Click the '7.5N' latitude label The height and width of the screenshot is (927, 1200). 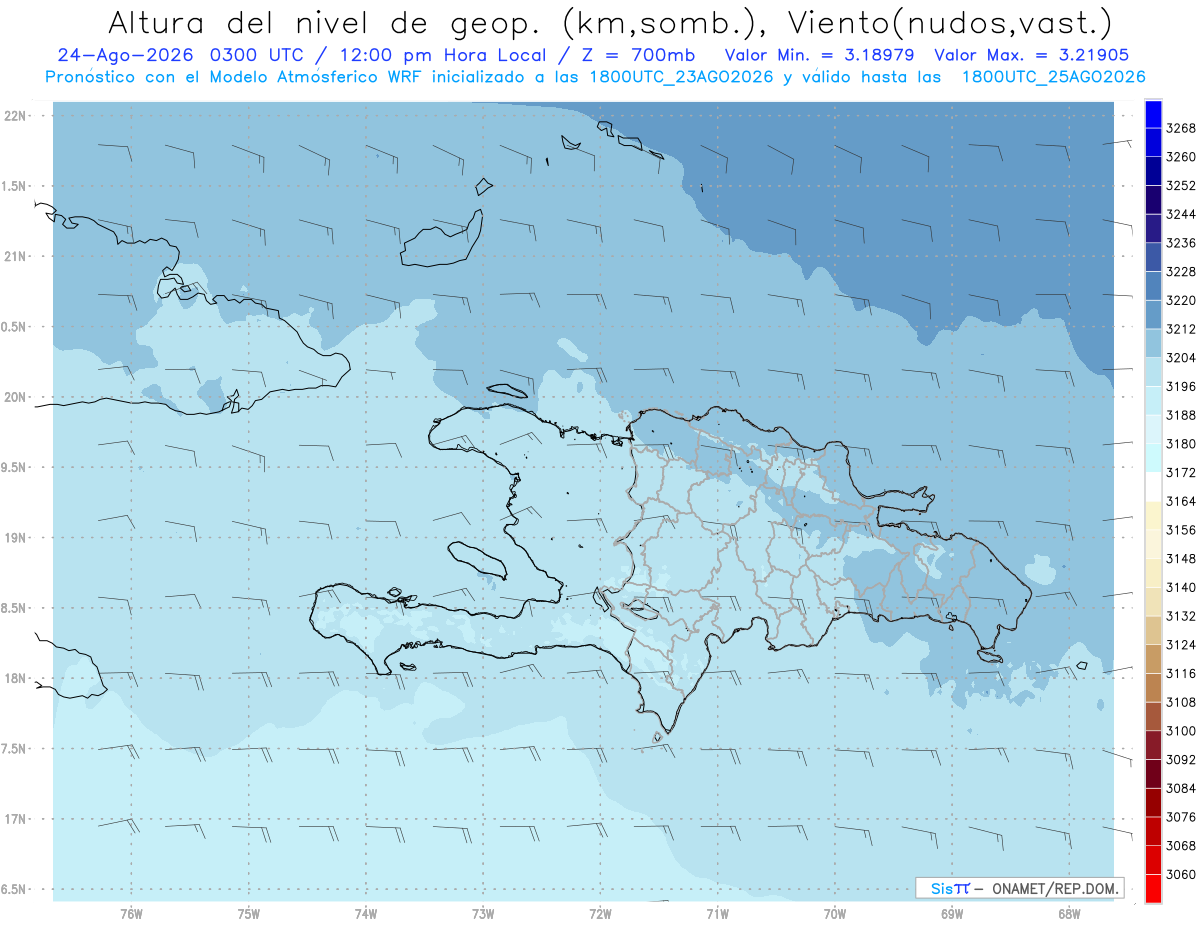(14, 748)
